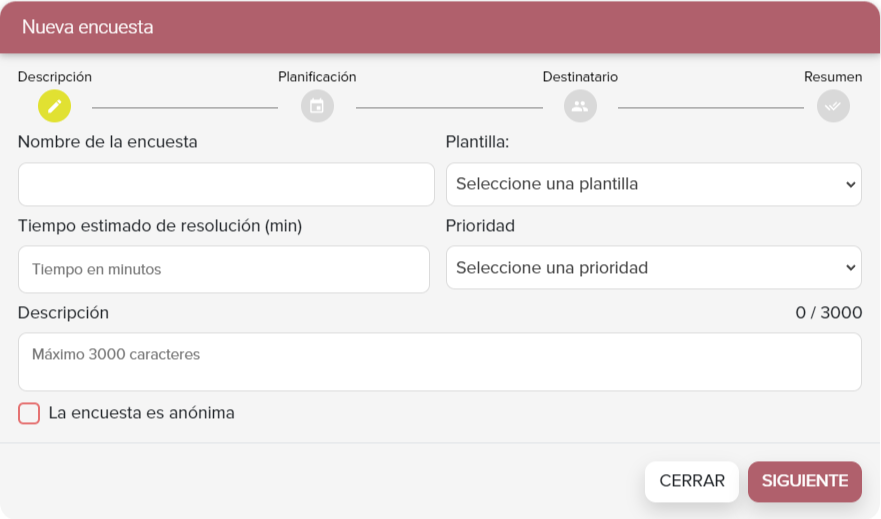
Task: Select the calendar Planificación step icon
Action: [317, 106]
